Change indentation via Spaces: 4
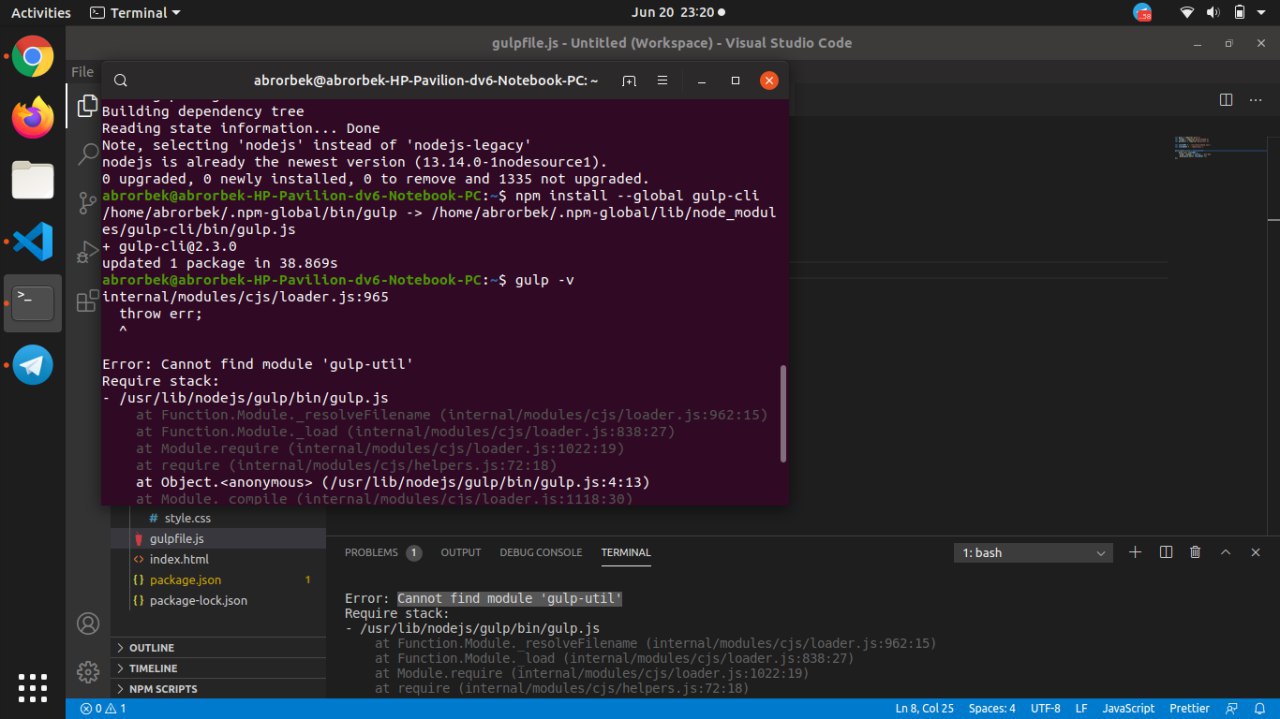This screenshot has height=719, width=1280. (992, 708)
